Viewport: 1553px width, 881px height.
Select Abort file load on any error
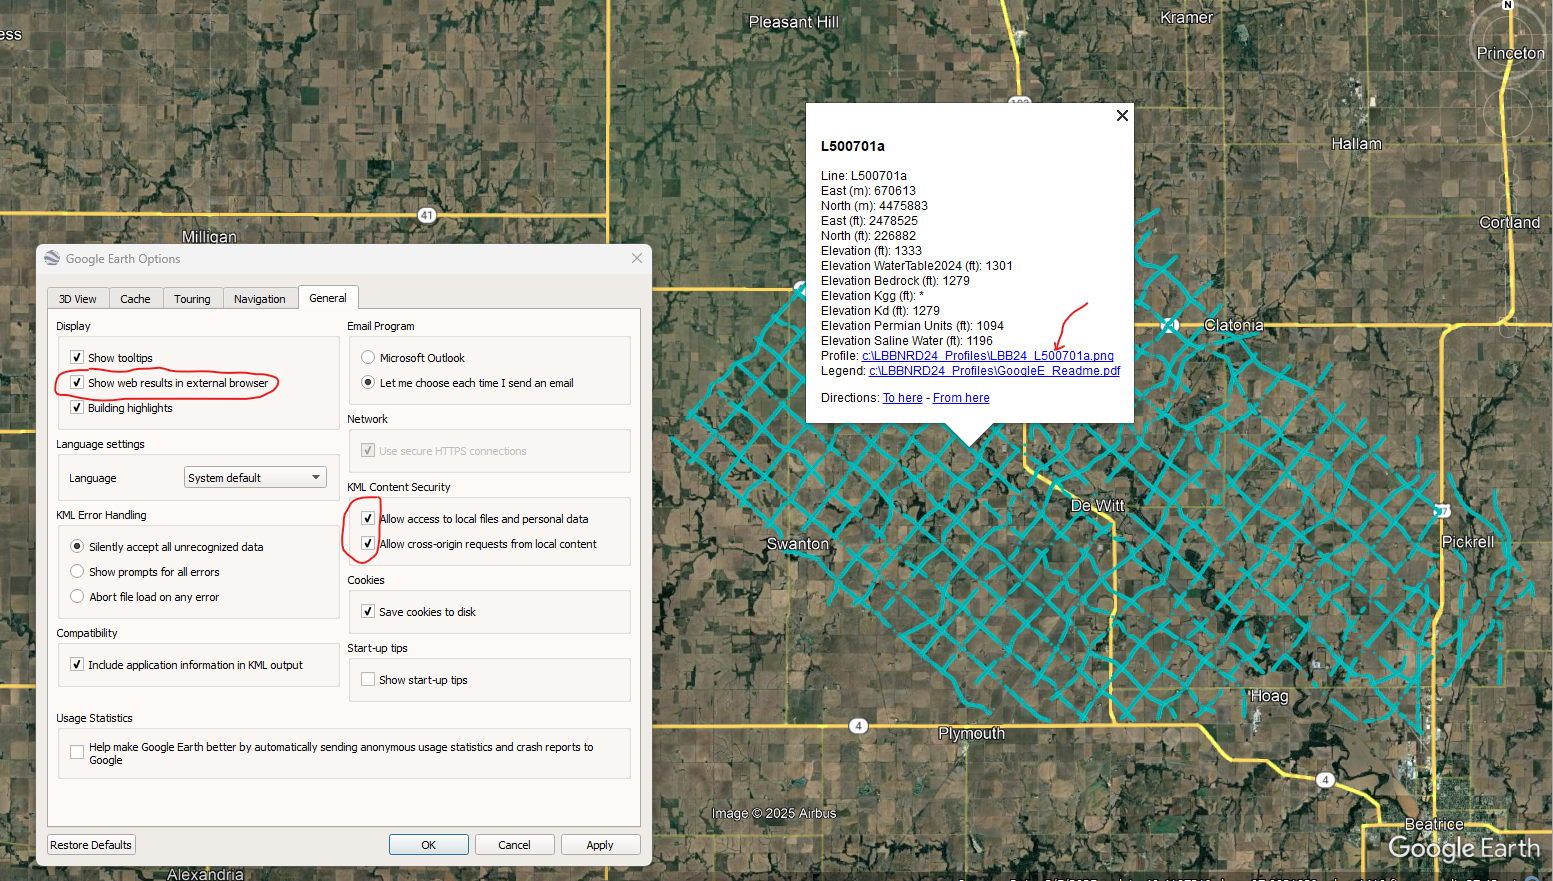[x=77, y=596]
